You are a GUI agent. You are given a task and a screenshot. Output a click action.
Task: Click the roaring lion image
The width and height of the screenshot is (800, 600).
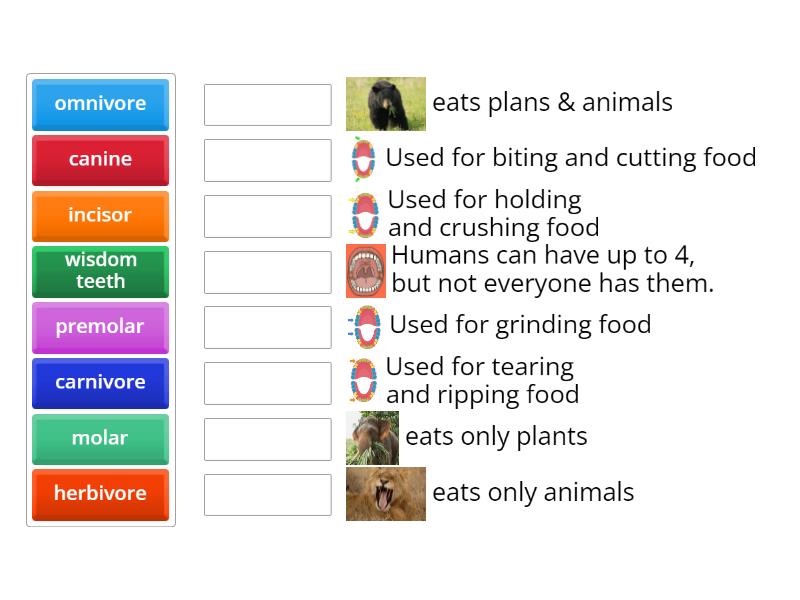(x=385, y=494)
